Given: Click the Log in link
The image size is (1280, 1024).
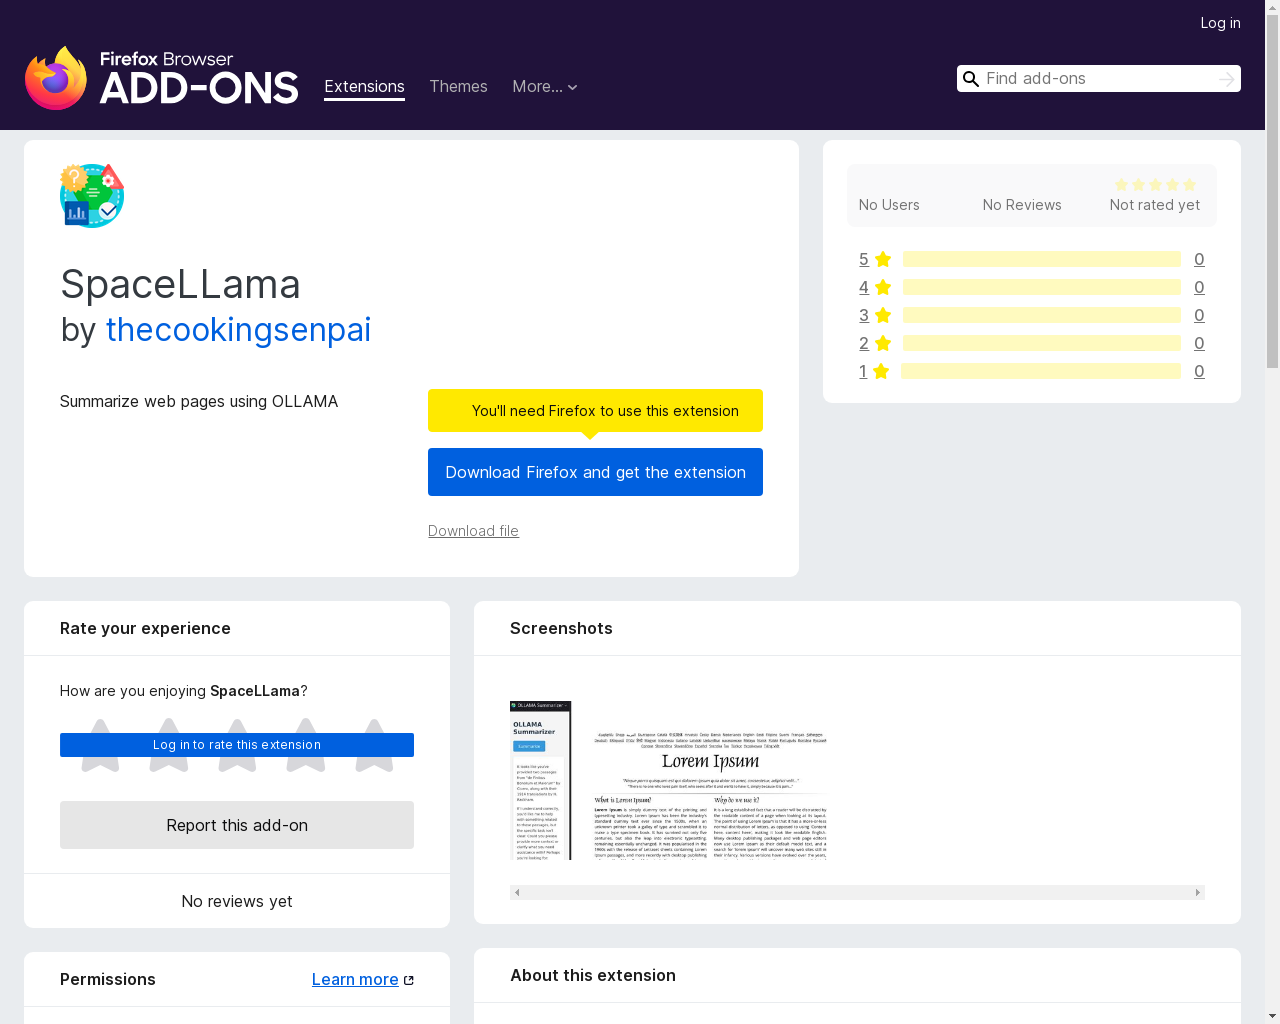Looking at the screenshot, I should pyautogui.click(x=1220, y=23).
